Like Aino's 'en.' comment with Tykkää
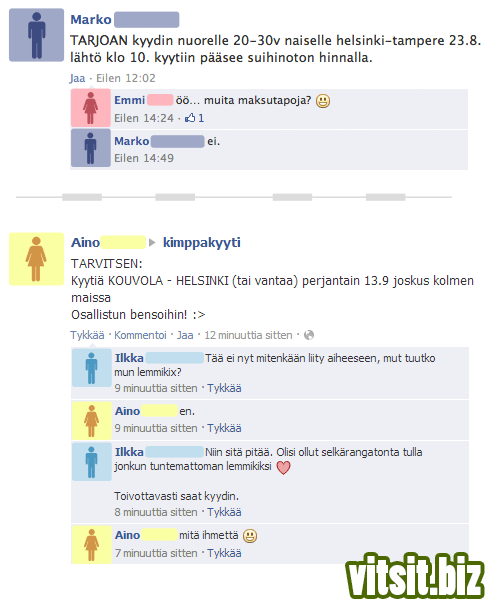The image size is (485, 601). pyautogui.click(x=224, y=428)
